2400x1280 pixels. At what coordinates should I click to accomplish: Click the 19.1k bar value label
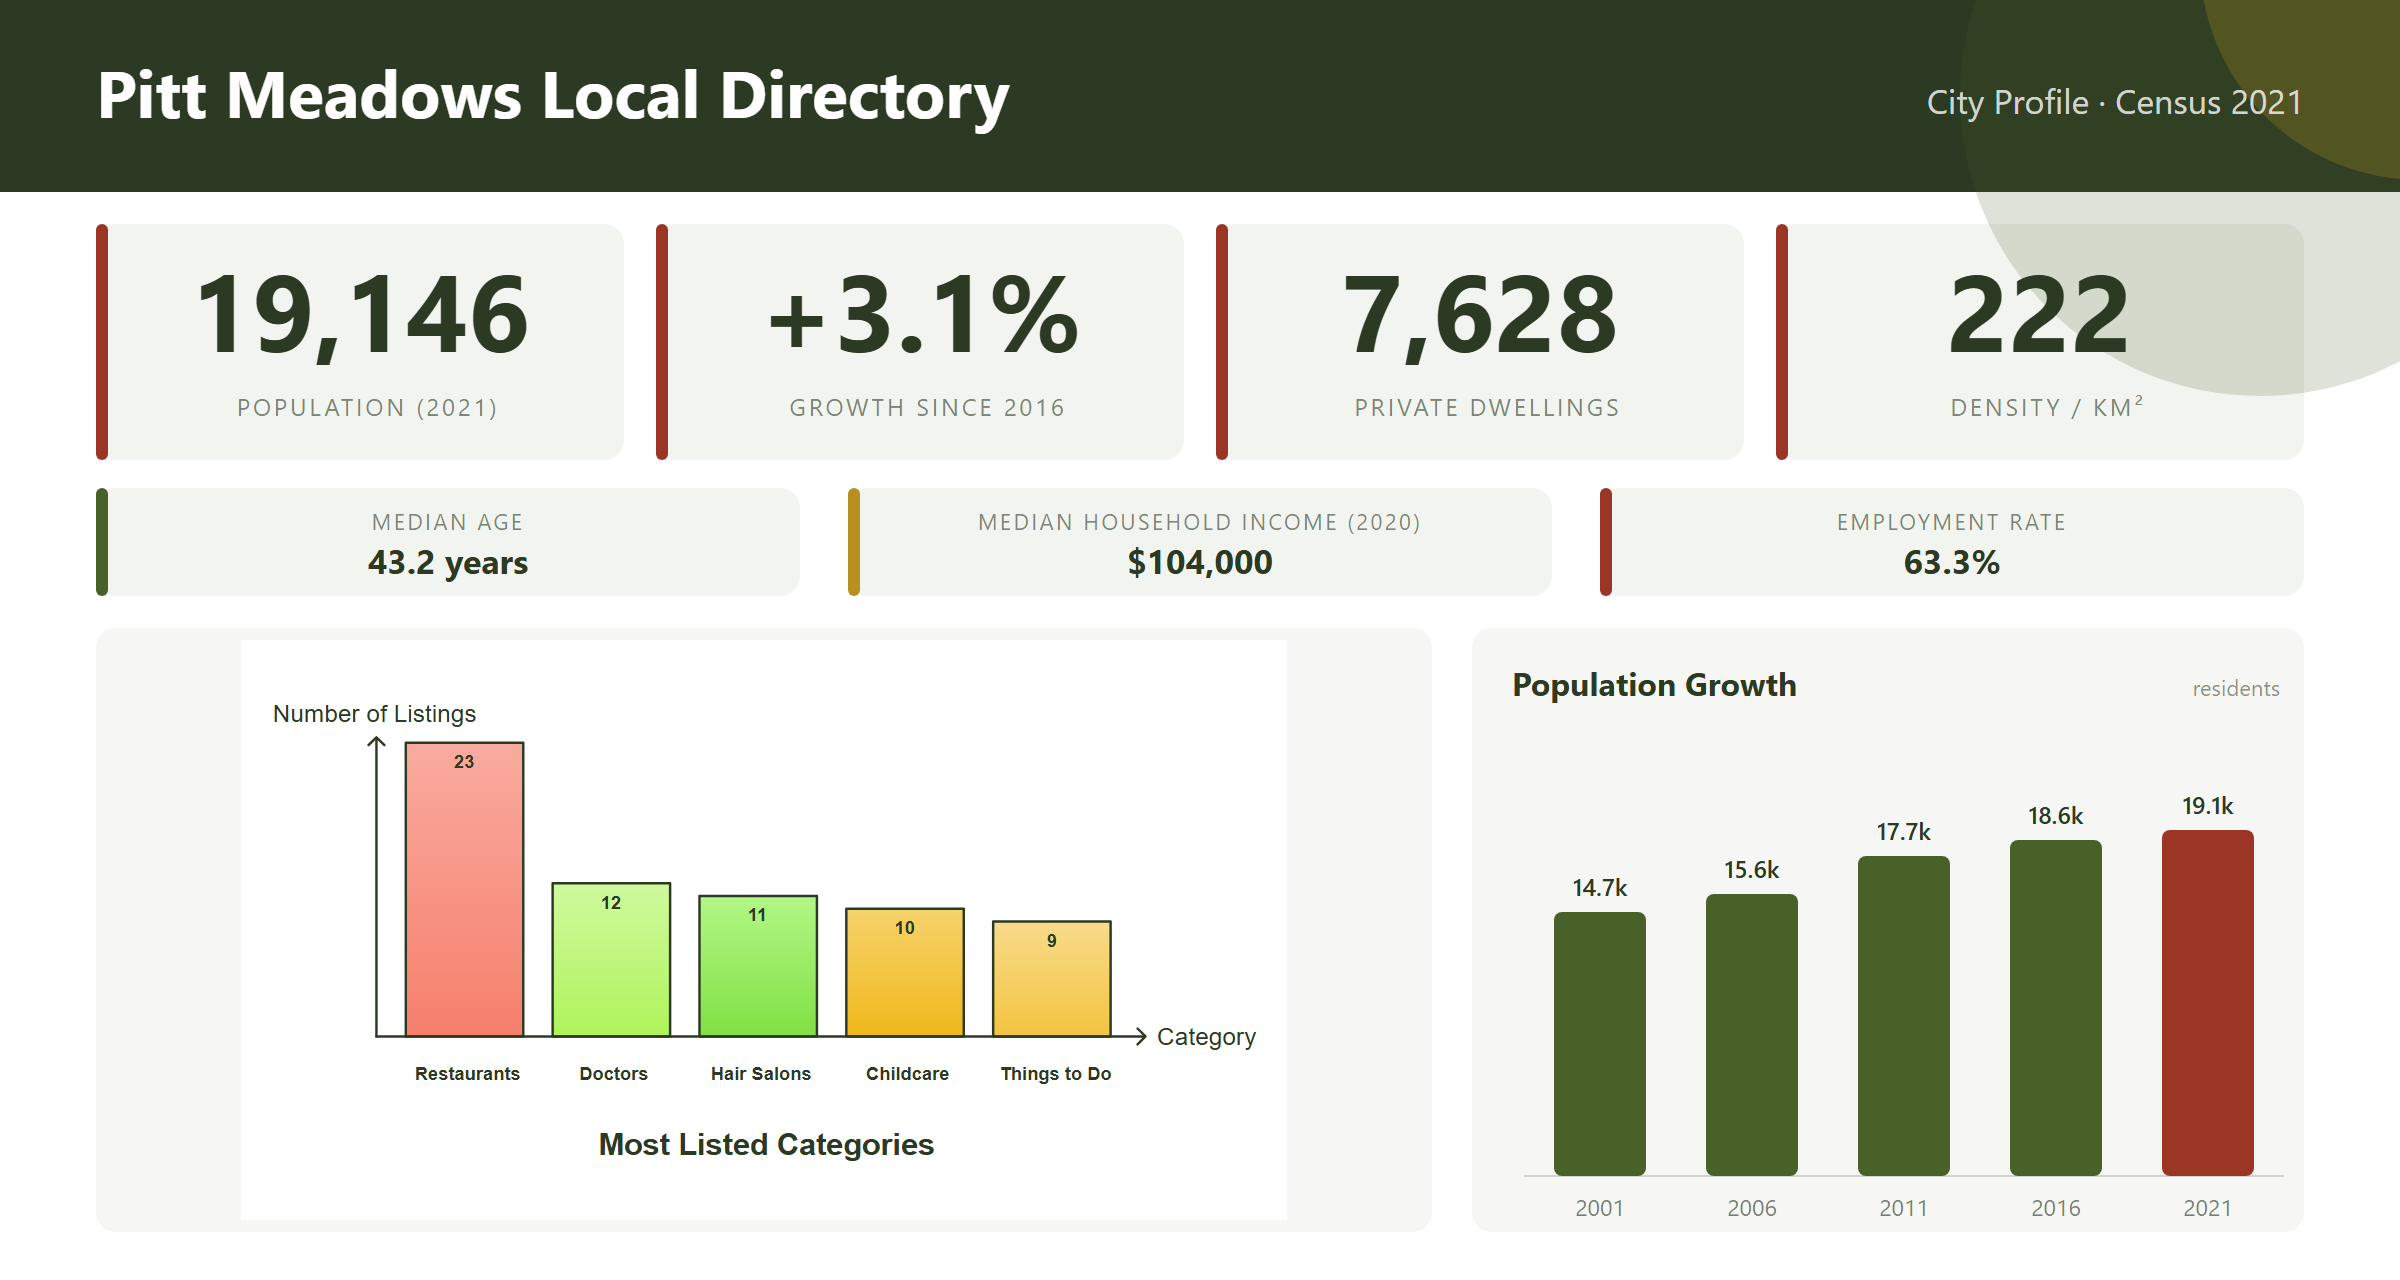2207,806
